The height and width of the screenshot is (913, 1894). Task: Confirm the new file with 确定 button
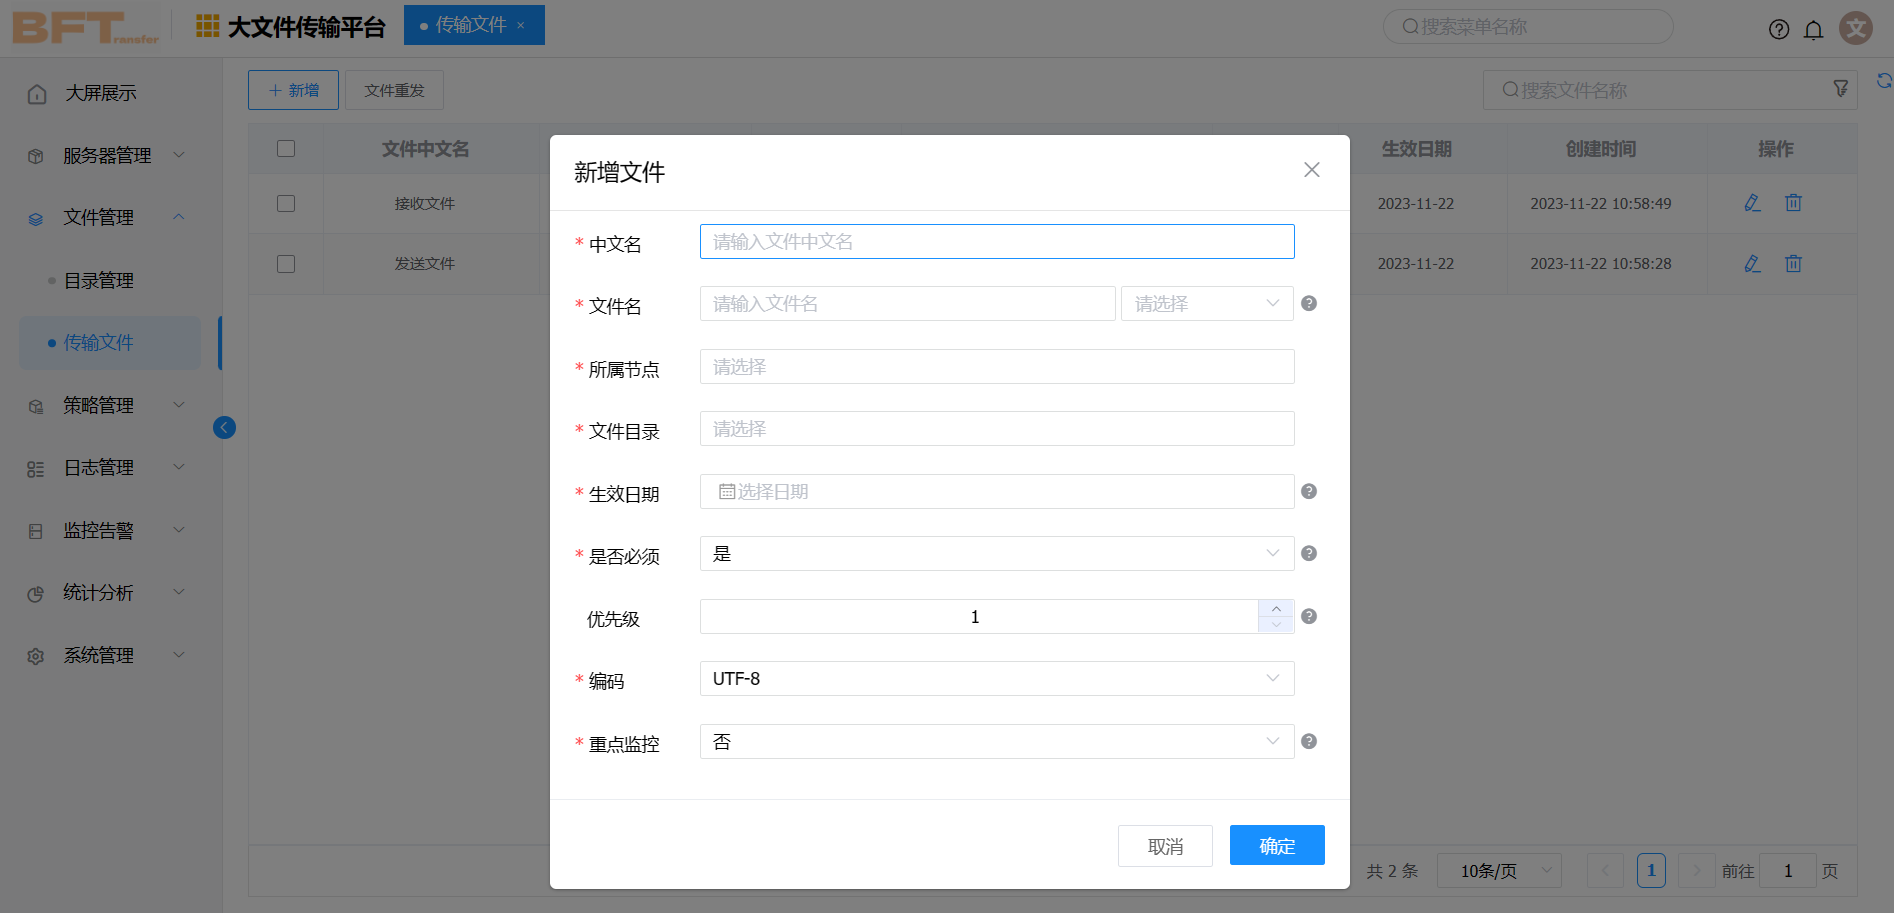coord(1277,845)
